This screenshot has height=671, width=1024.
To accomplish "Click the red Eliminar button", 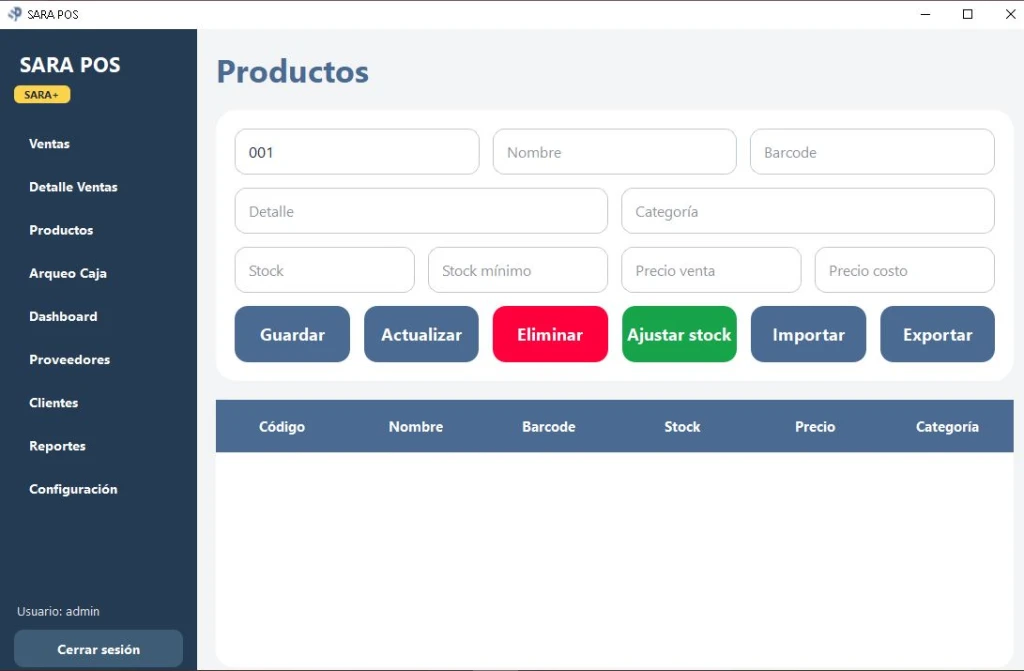I will coord(550,334).
